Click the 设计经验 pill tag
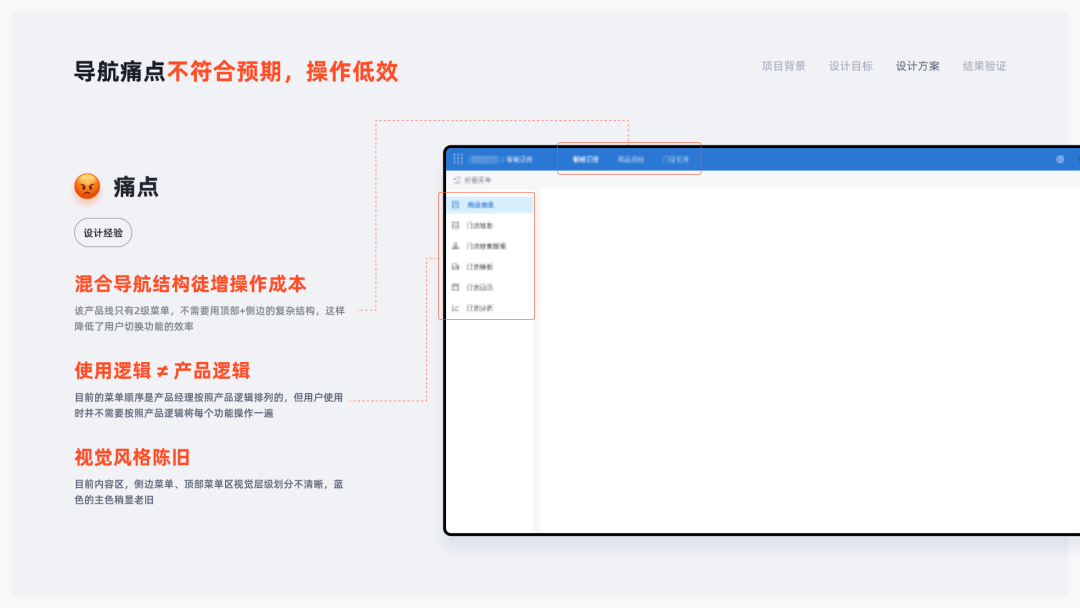Viewport: 1080px width, 608px height. point(103,233)
